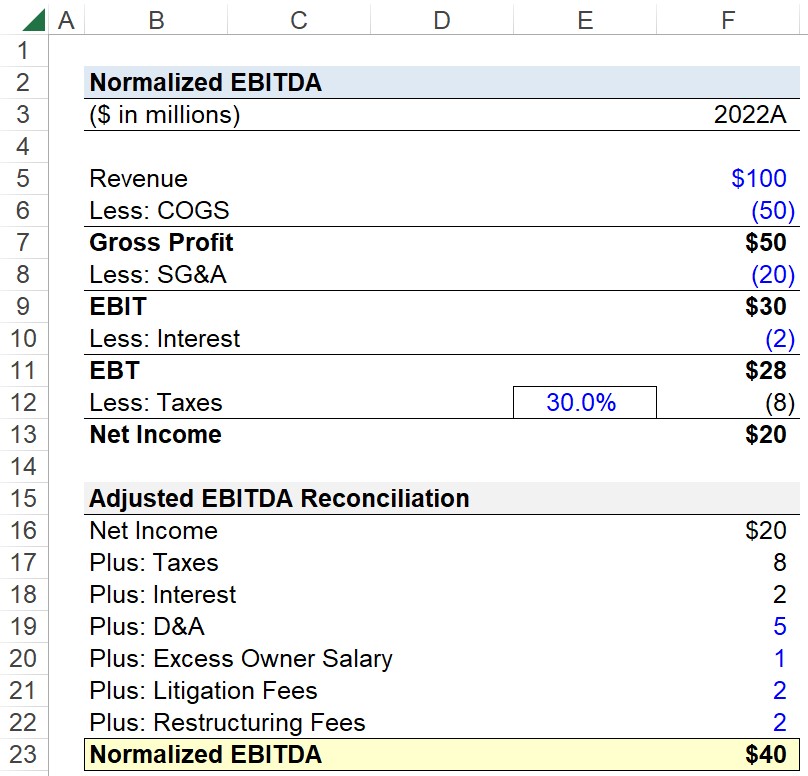
Task: Select the Excess Owner Salary value 1
Action: coord(728,659)
